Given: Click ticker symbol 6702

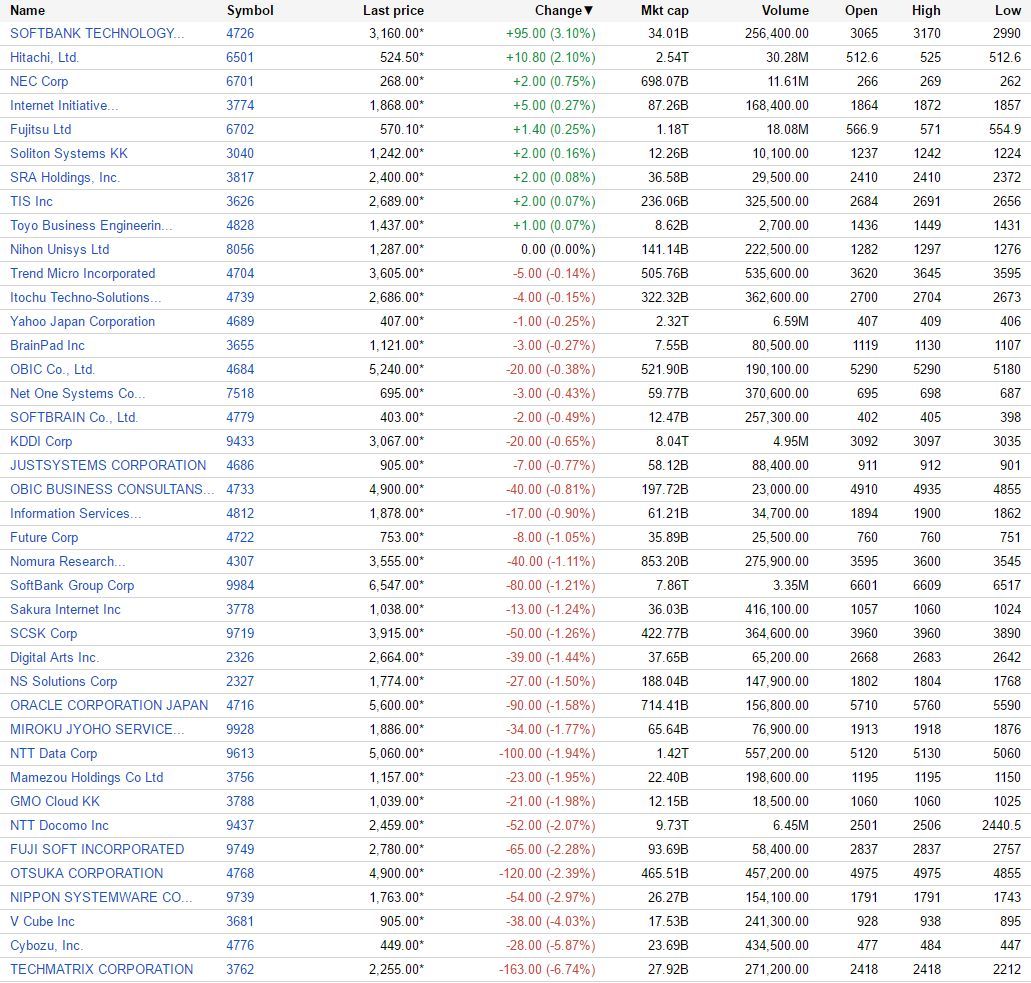Looking at the screenshot, I should click(x=240, y=130).
